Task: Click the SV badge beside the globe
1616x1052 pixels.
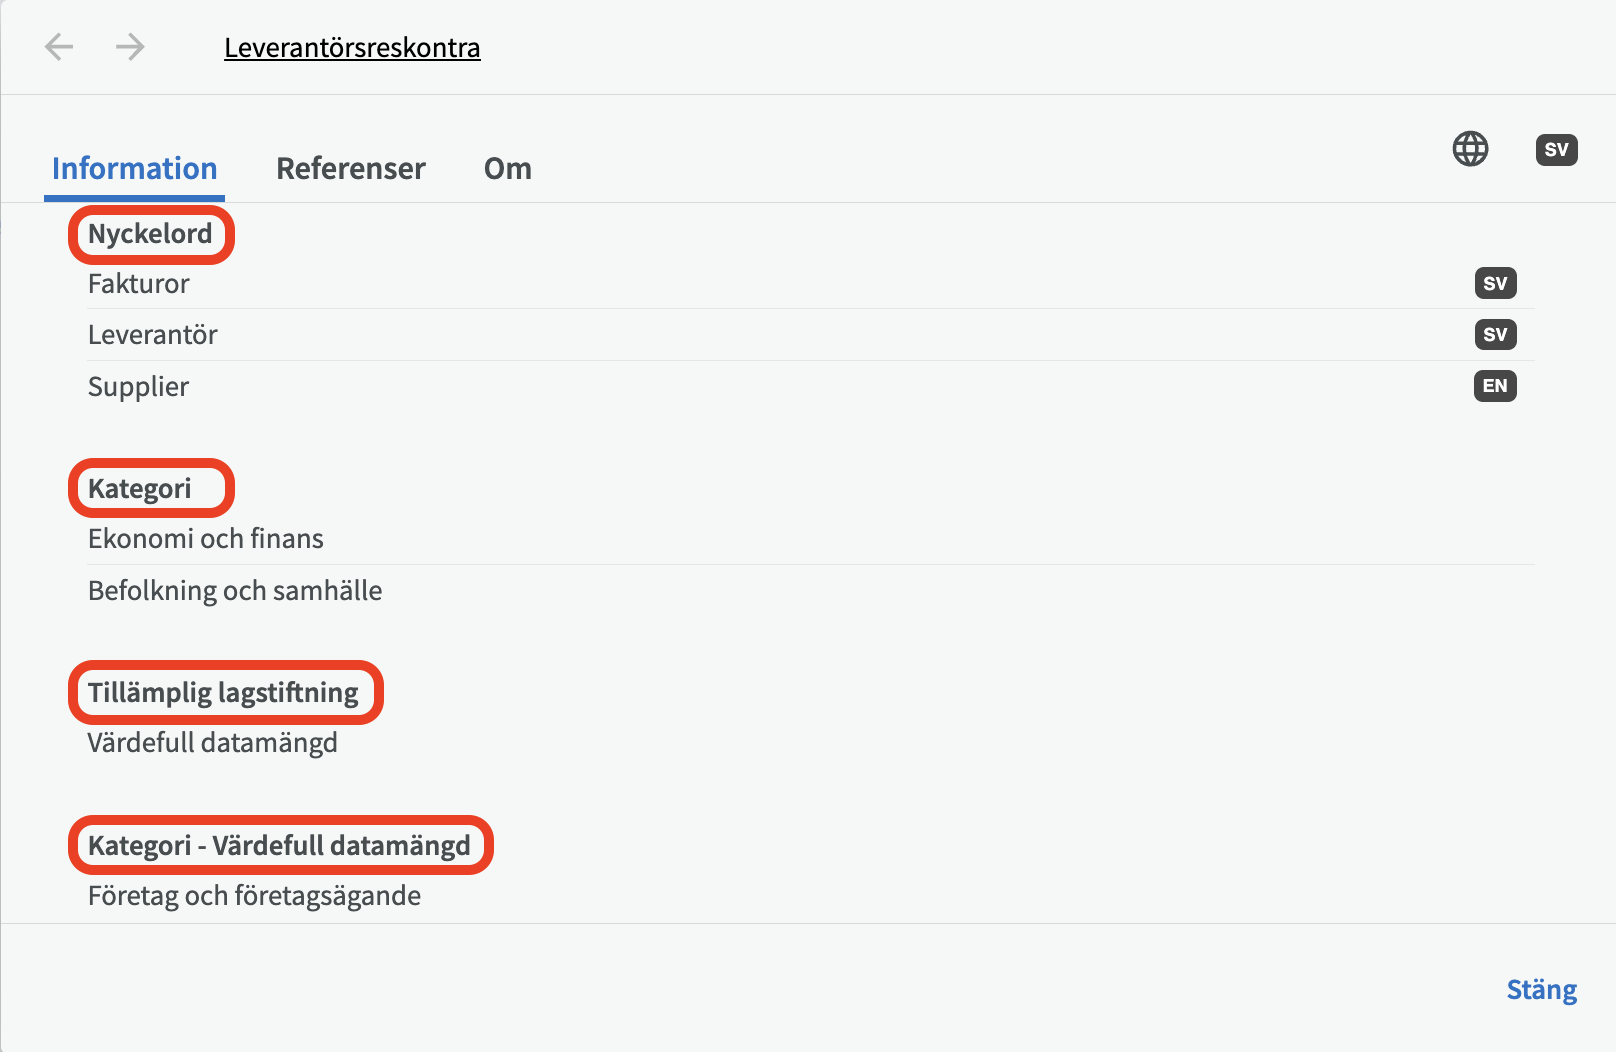Action: 1556,150
